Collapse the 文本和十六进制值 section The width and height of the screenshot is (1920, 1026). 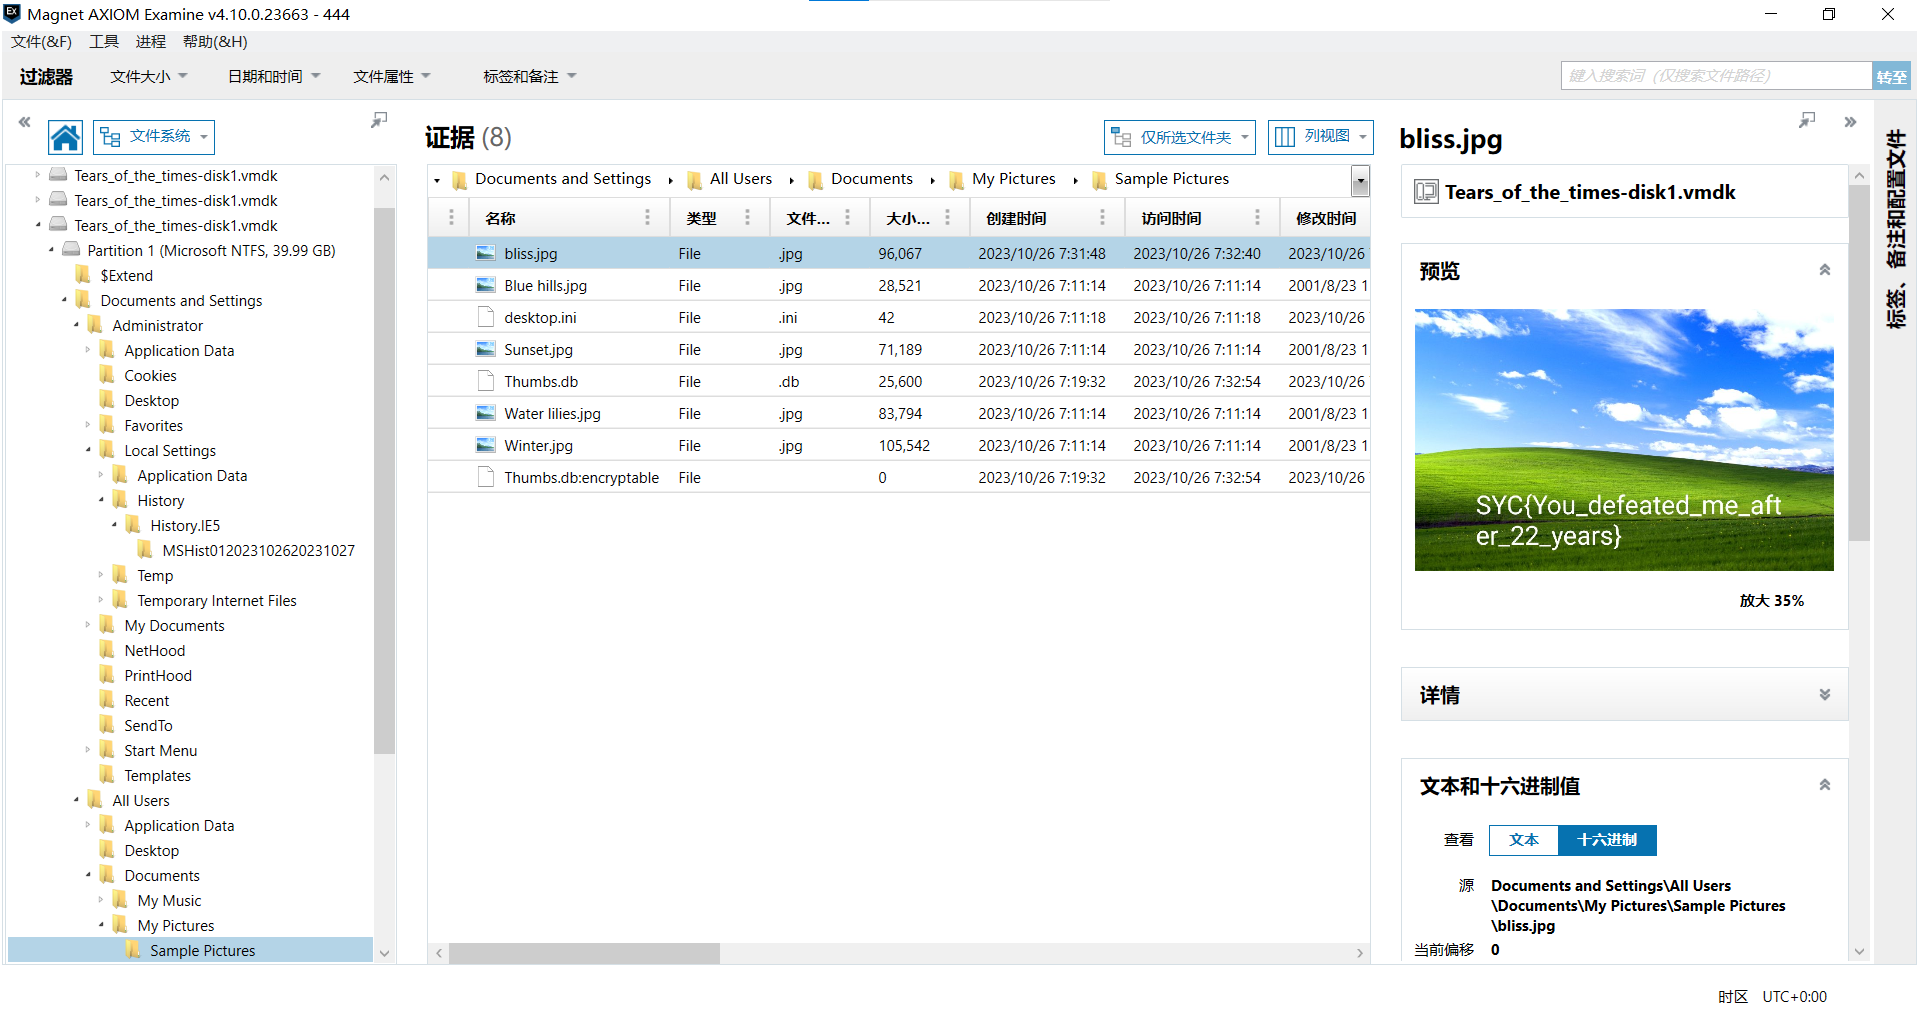pos(1825,785)
